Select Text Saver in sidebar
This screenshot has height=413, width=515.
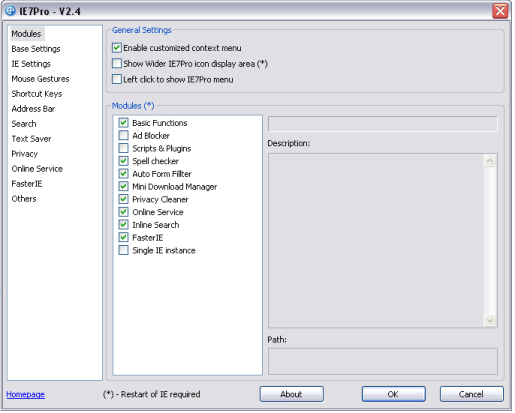(31, 139)
